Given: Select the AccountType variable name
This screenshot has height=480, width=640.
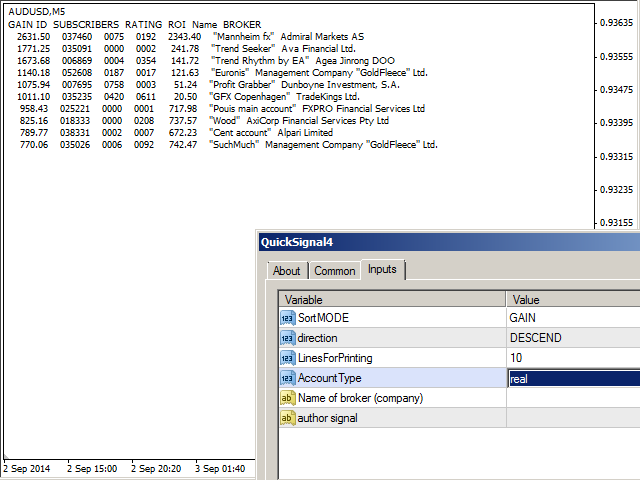Looking at the screenshot, I should (329, 378).
